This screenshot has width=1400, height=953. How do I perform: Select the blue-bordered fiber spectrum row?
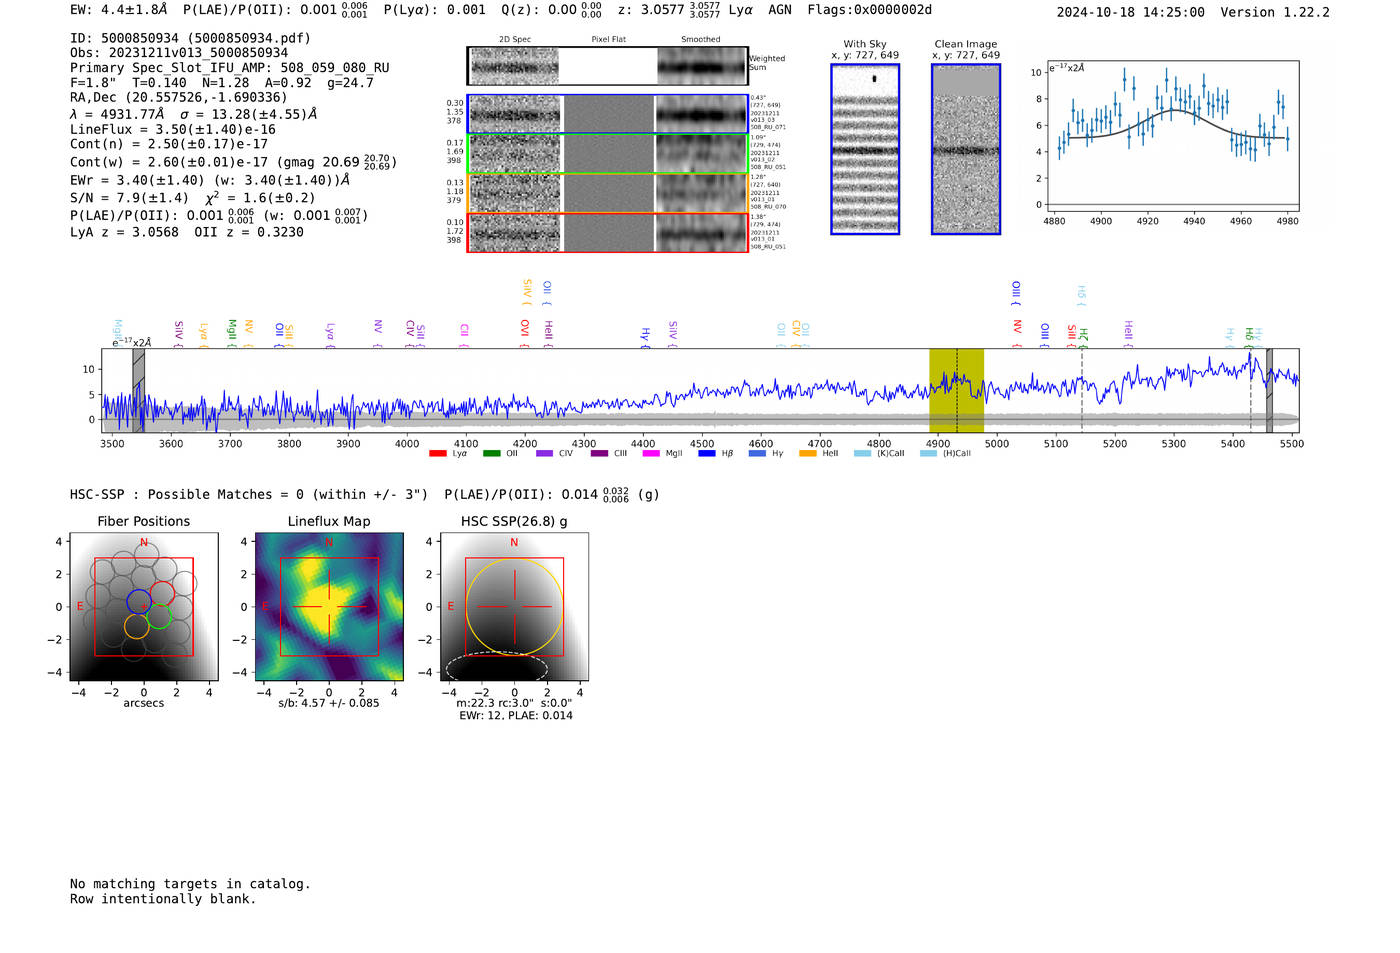tap(608, 114)
